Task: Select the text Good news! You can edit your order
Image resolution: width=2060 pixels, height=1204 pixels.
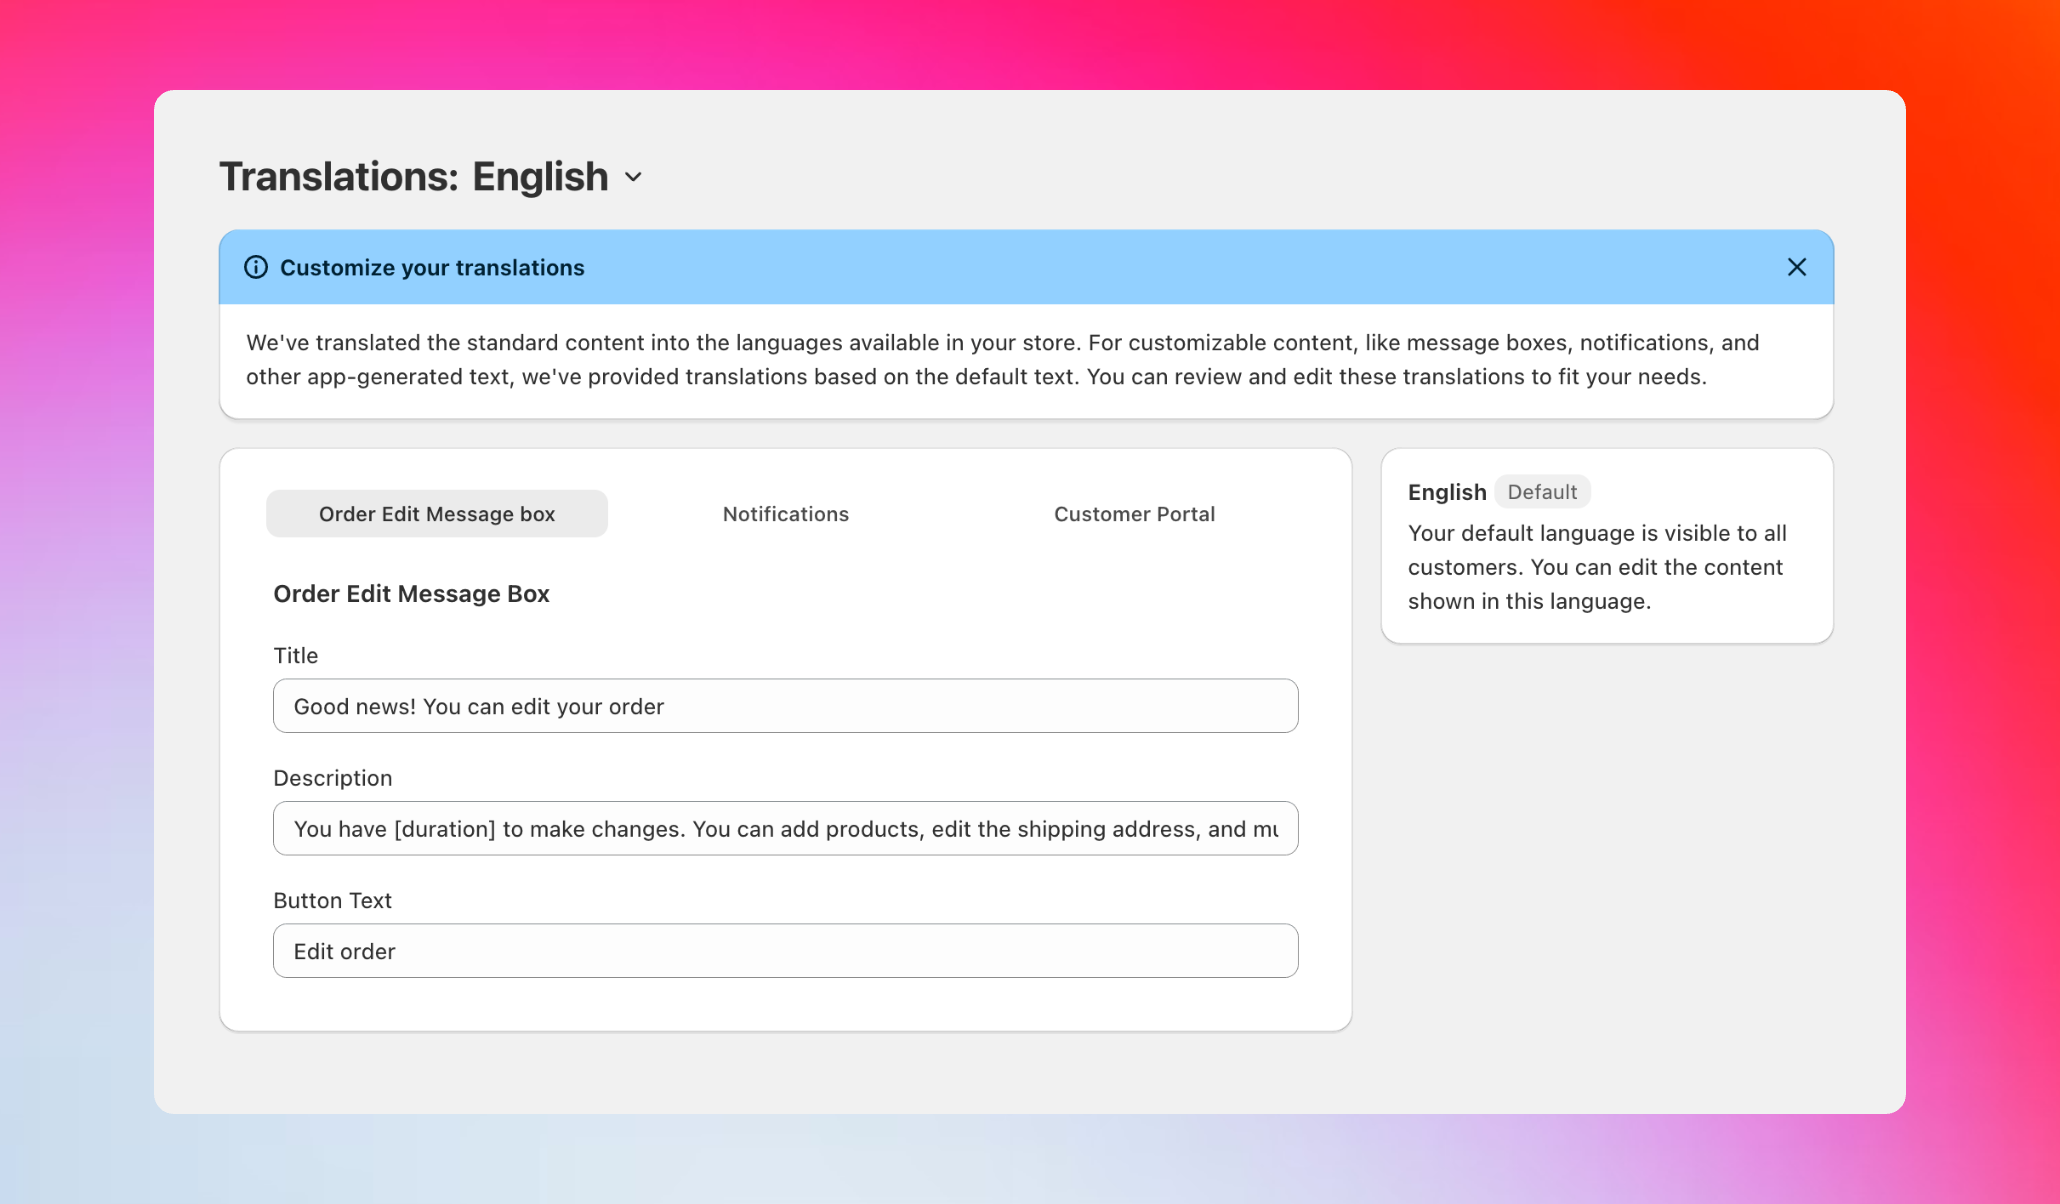Action: pyautogui.click(x=478, y=705)
